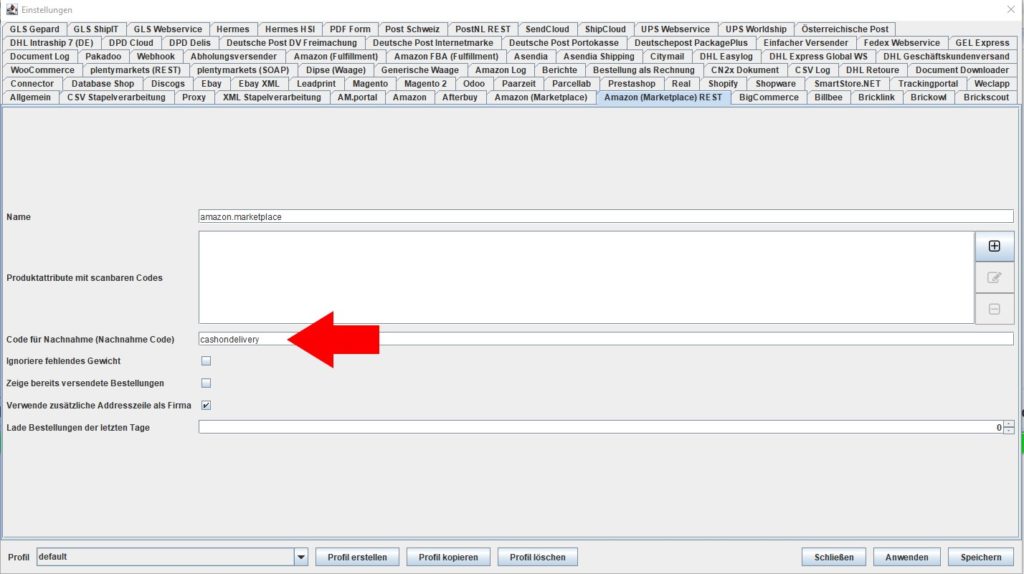Switch to the Allgemein tab
The height and width of the screenshot is (574, 1024).
(30, 97)
